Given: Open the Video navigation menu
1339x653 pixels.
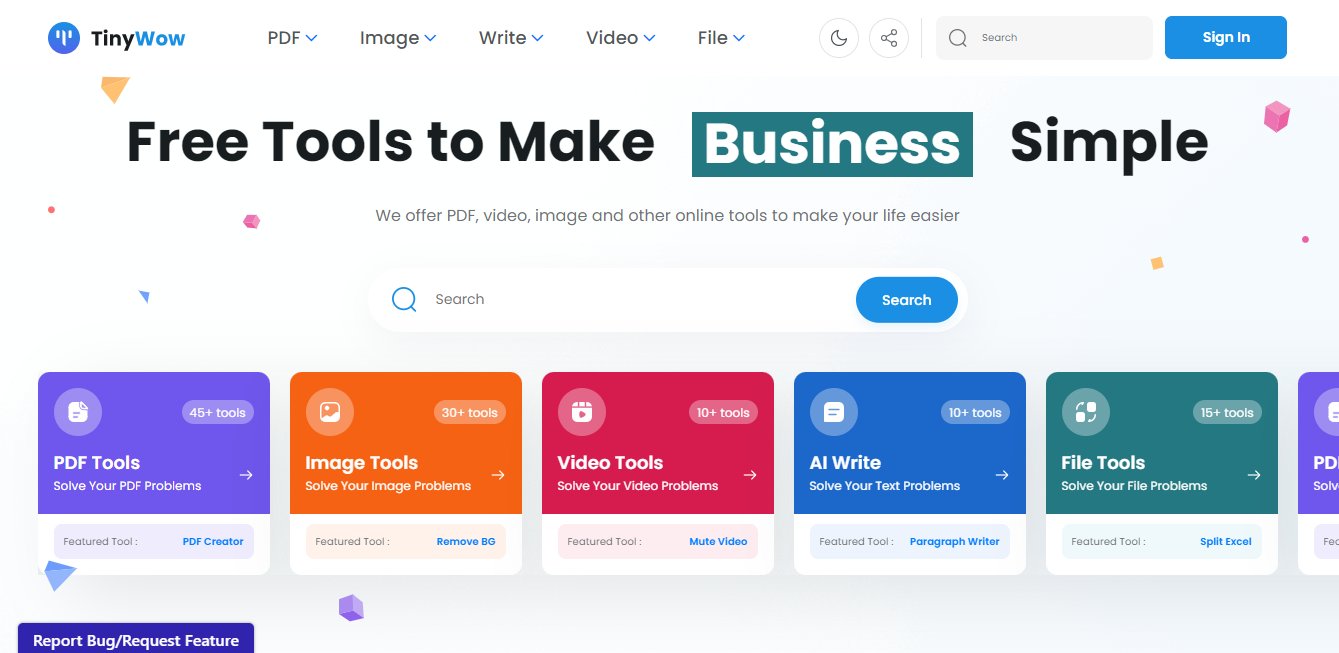Looking at the screenshot, I should tap(621, 38).
